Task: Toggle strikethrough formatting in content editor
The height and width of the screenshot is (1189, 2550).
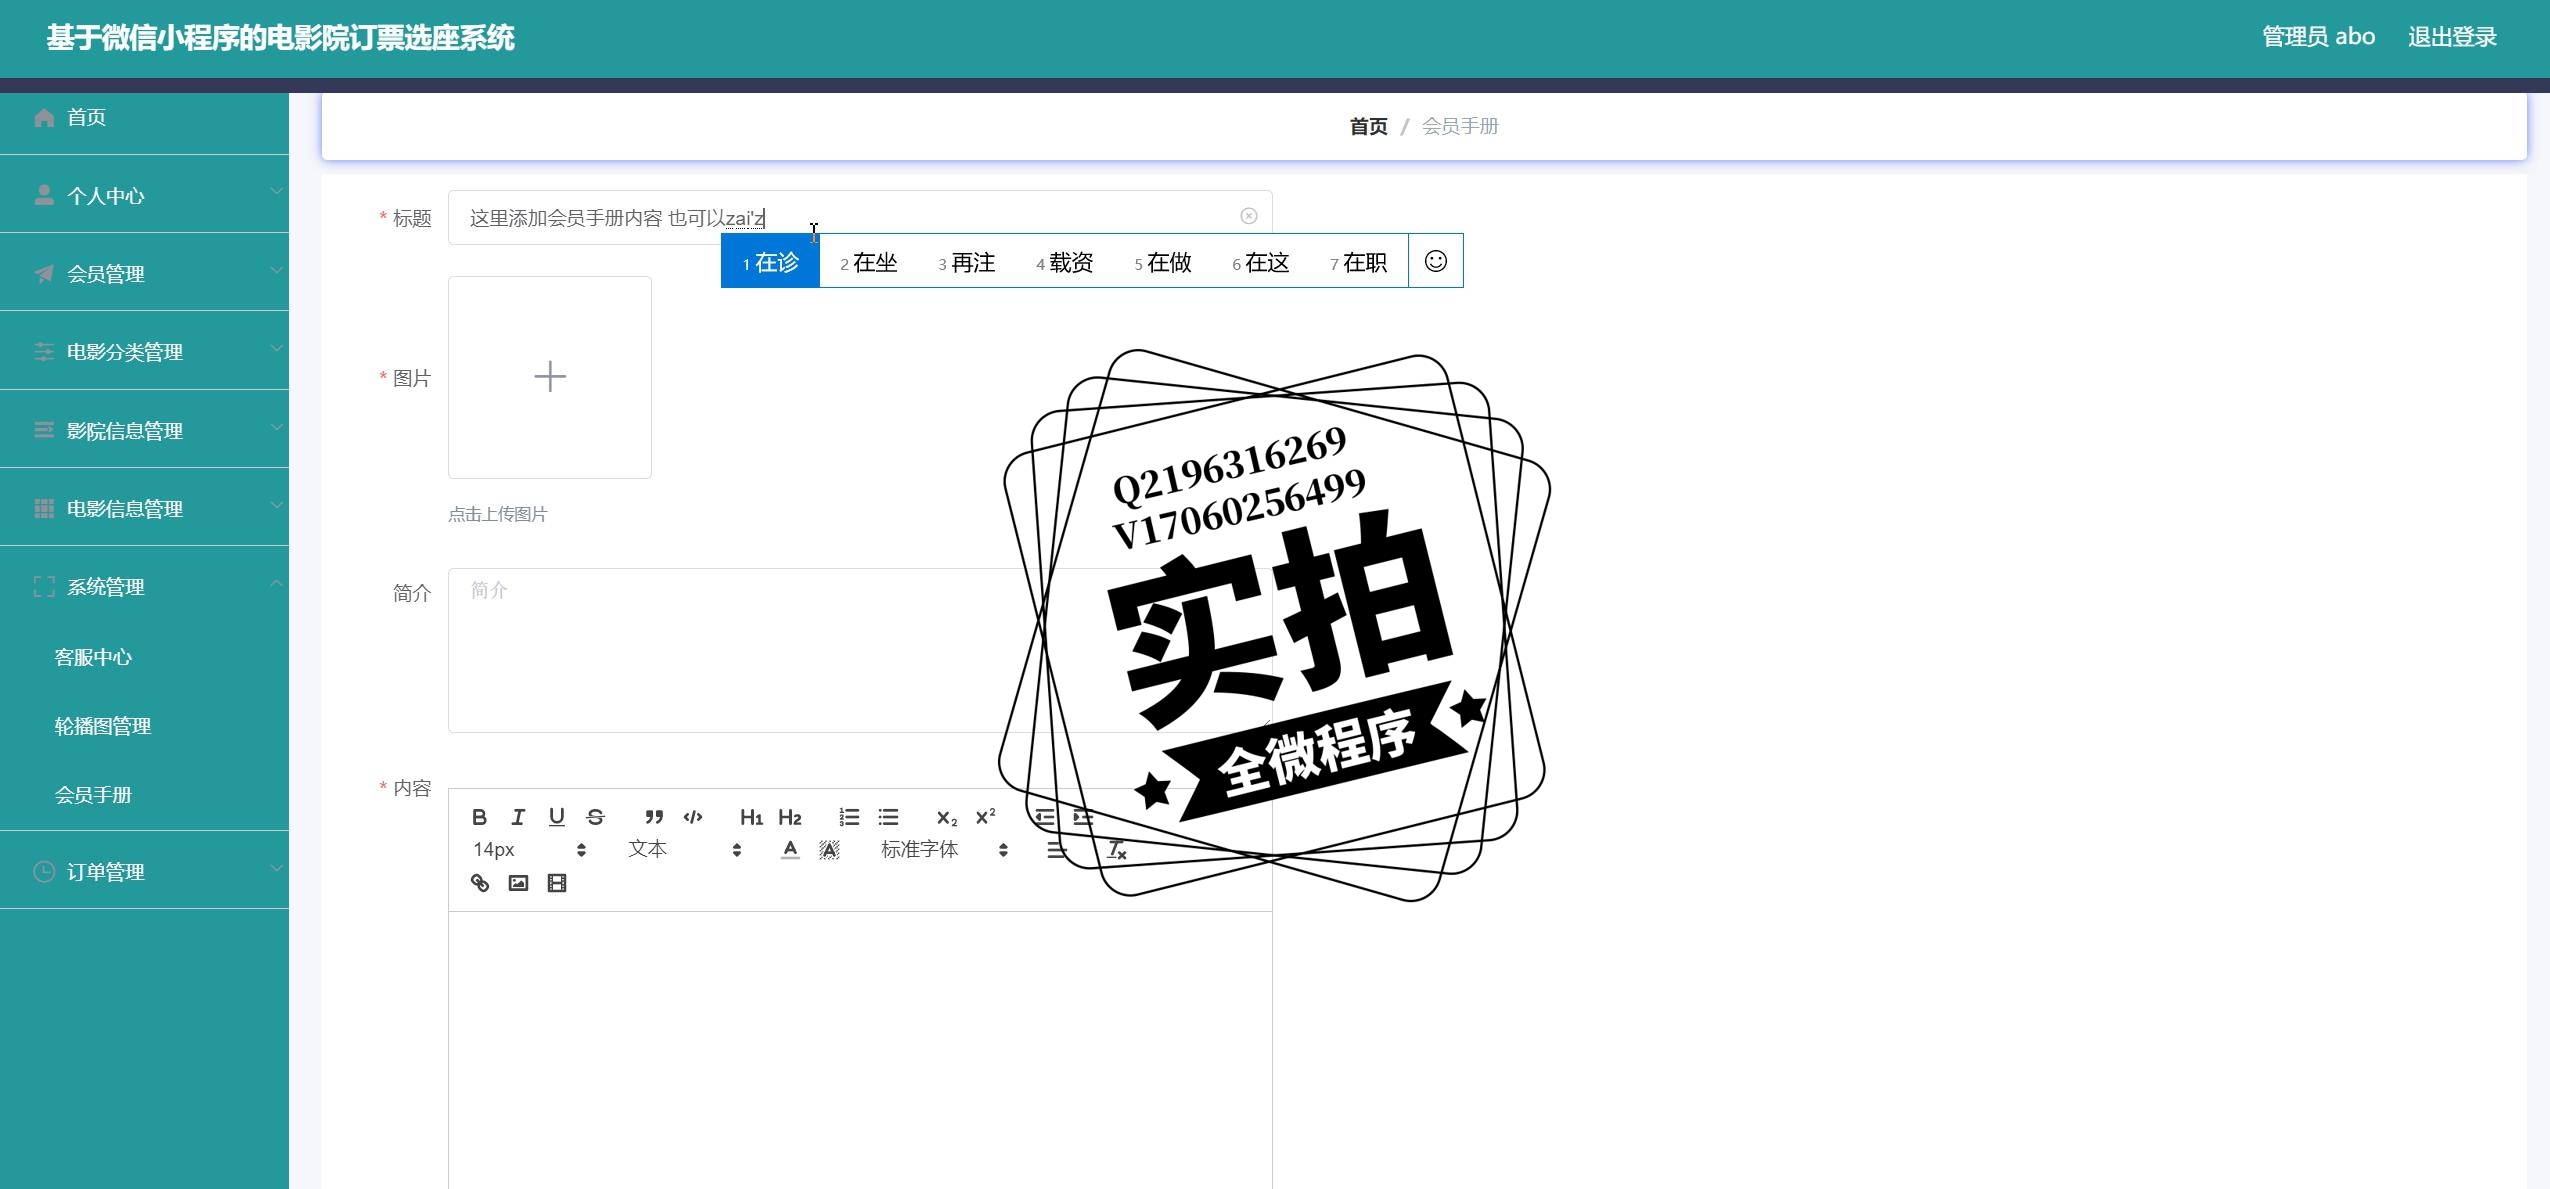Action: click(x=596, y=817)
